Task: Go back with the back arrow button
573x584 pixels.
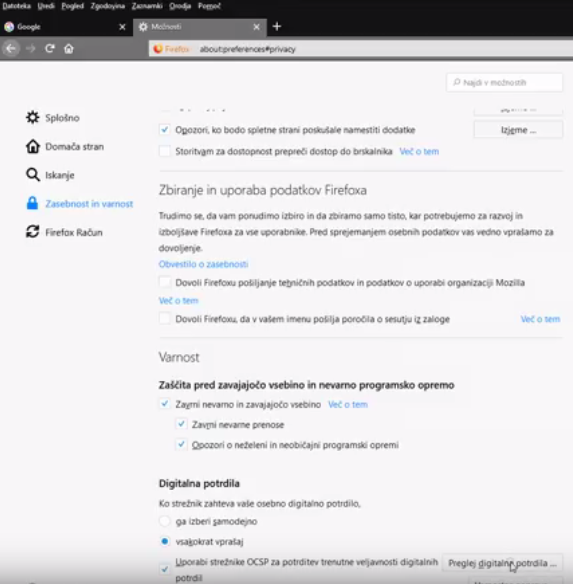Action: point(11,48)
